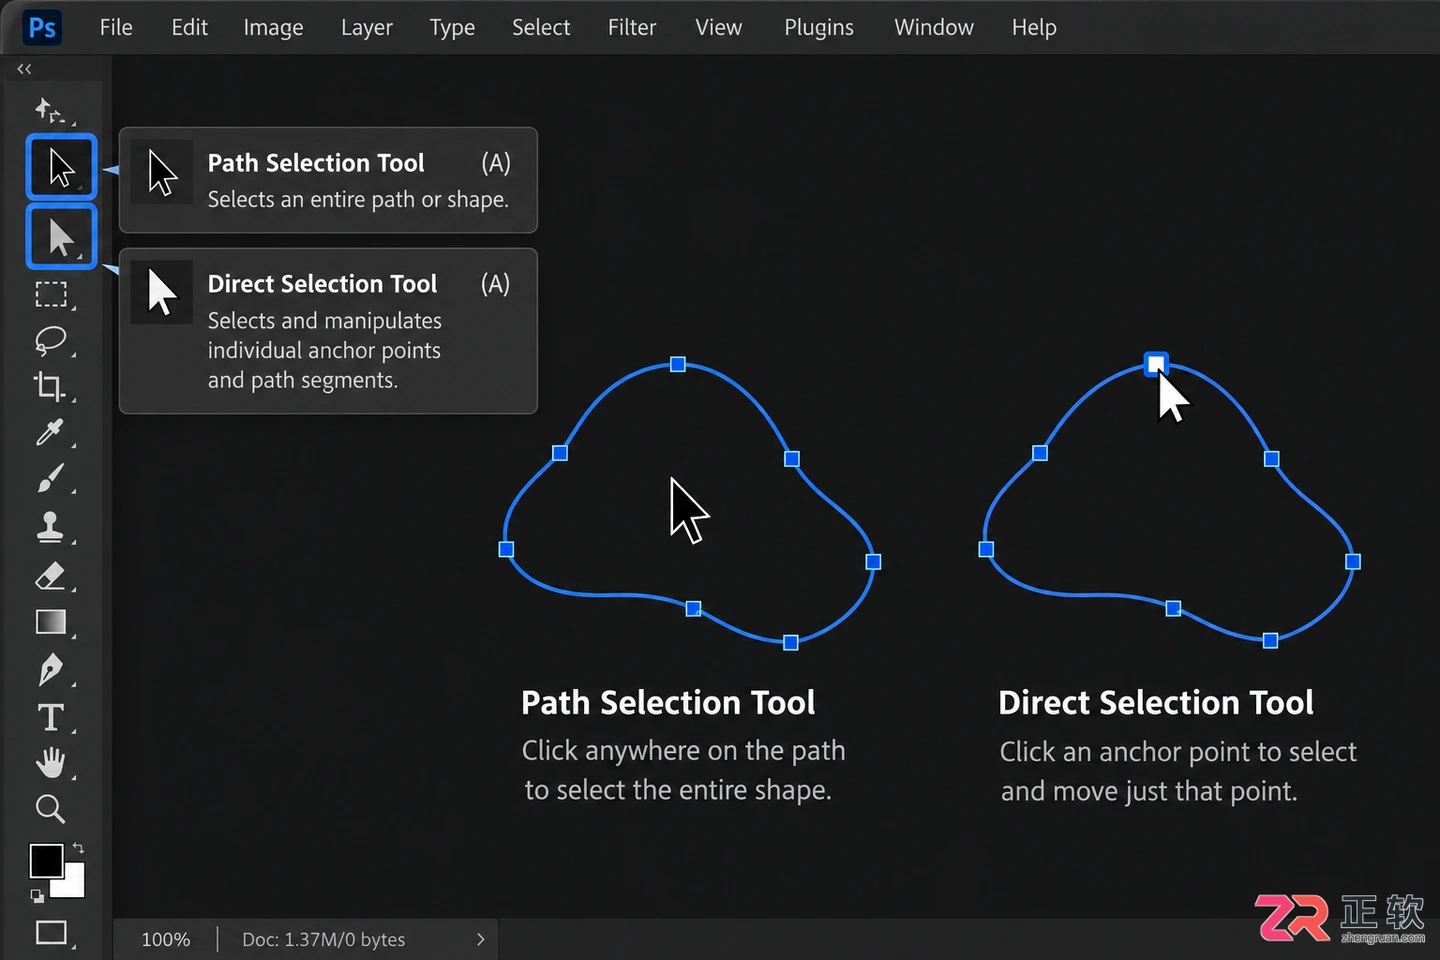Viewport: 1440px width, 960px height.
Task: Toggle the screen mode button
Action: (x=51, y=933)
